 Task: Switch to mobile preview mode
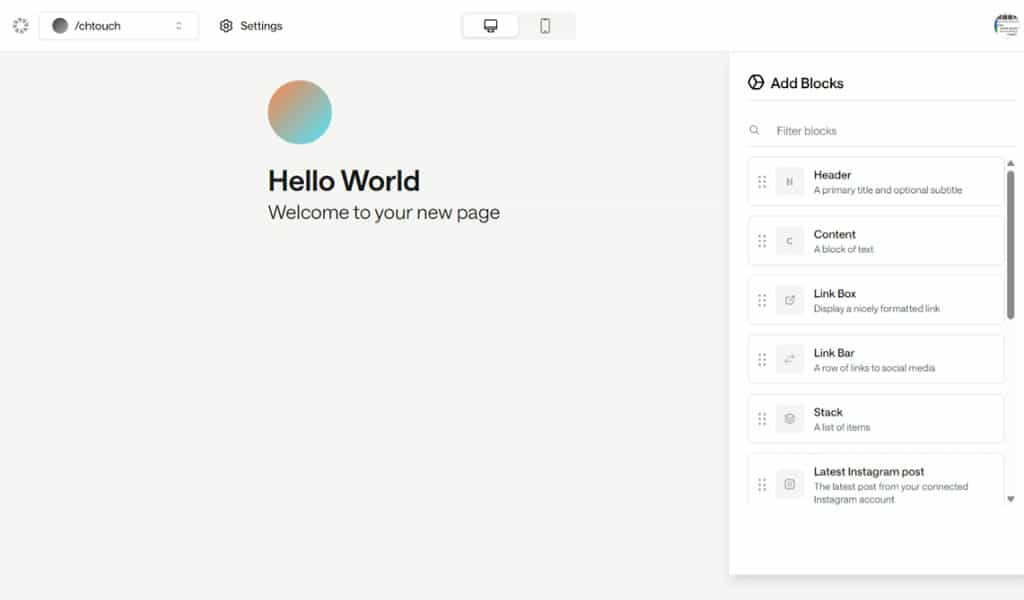click(x=545, y=25)
